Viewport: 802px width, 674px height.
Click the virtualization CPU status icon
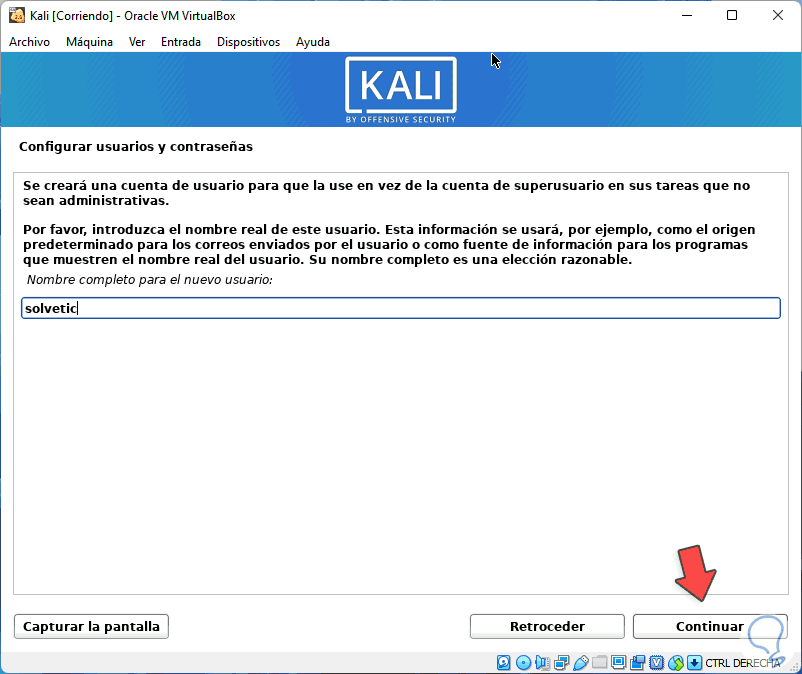click(657, 663)
